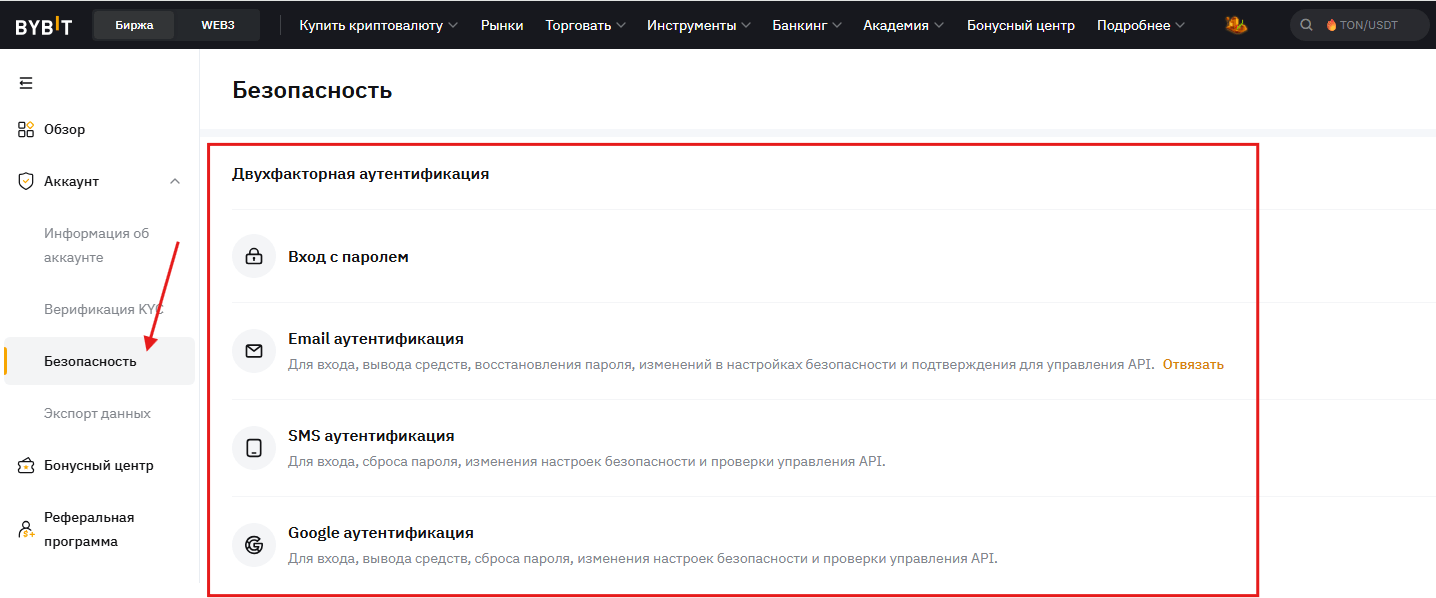Expand the Торговать dropdown menu
Screen dimensions: 1436x598
(x=585, y=25)
